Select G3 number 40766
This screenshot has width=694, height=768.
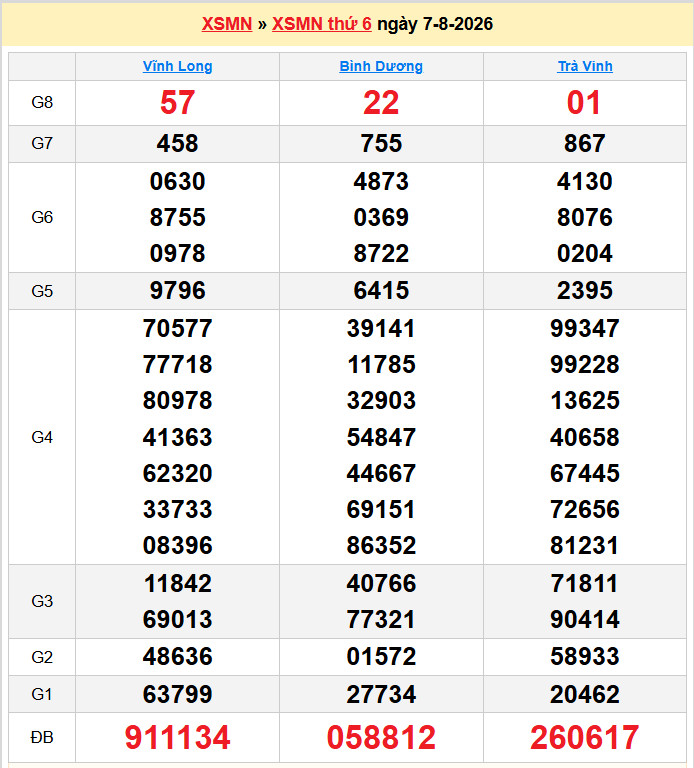(381, 584)
